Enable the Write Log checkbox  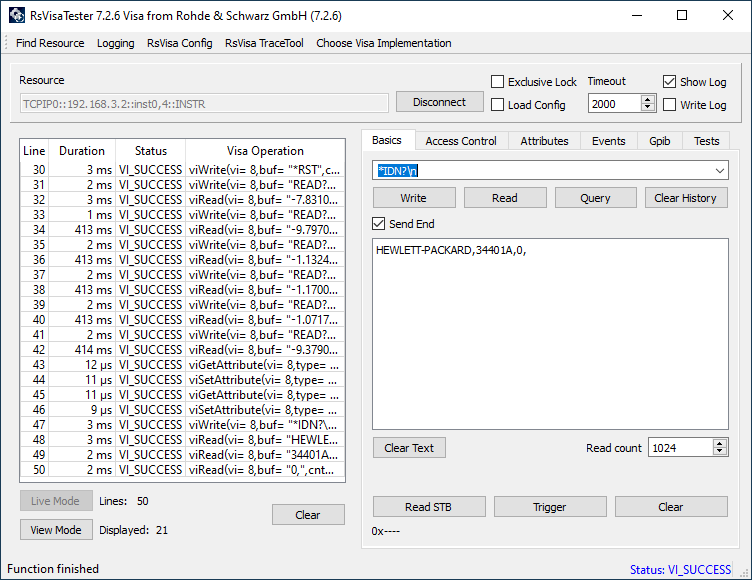pyautogui.click(x=670, y=105)
